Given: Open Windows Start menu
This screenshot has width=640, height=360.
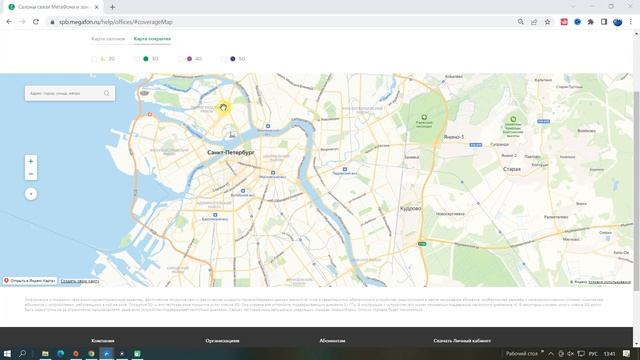Looking at the screenshot, I should coord(7,353).
